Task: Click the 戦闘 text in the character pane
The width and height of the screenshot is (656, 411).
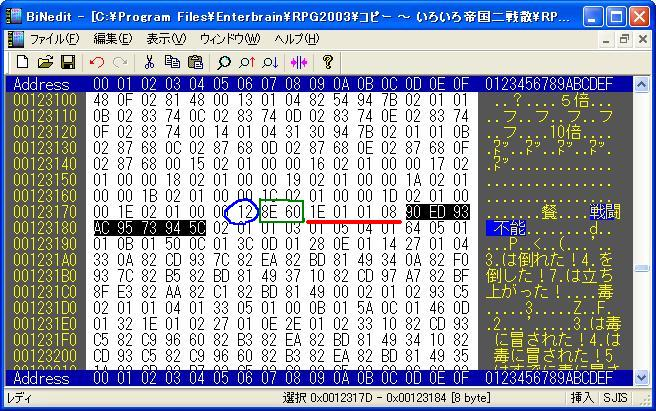Action: (x=605, y=212)
